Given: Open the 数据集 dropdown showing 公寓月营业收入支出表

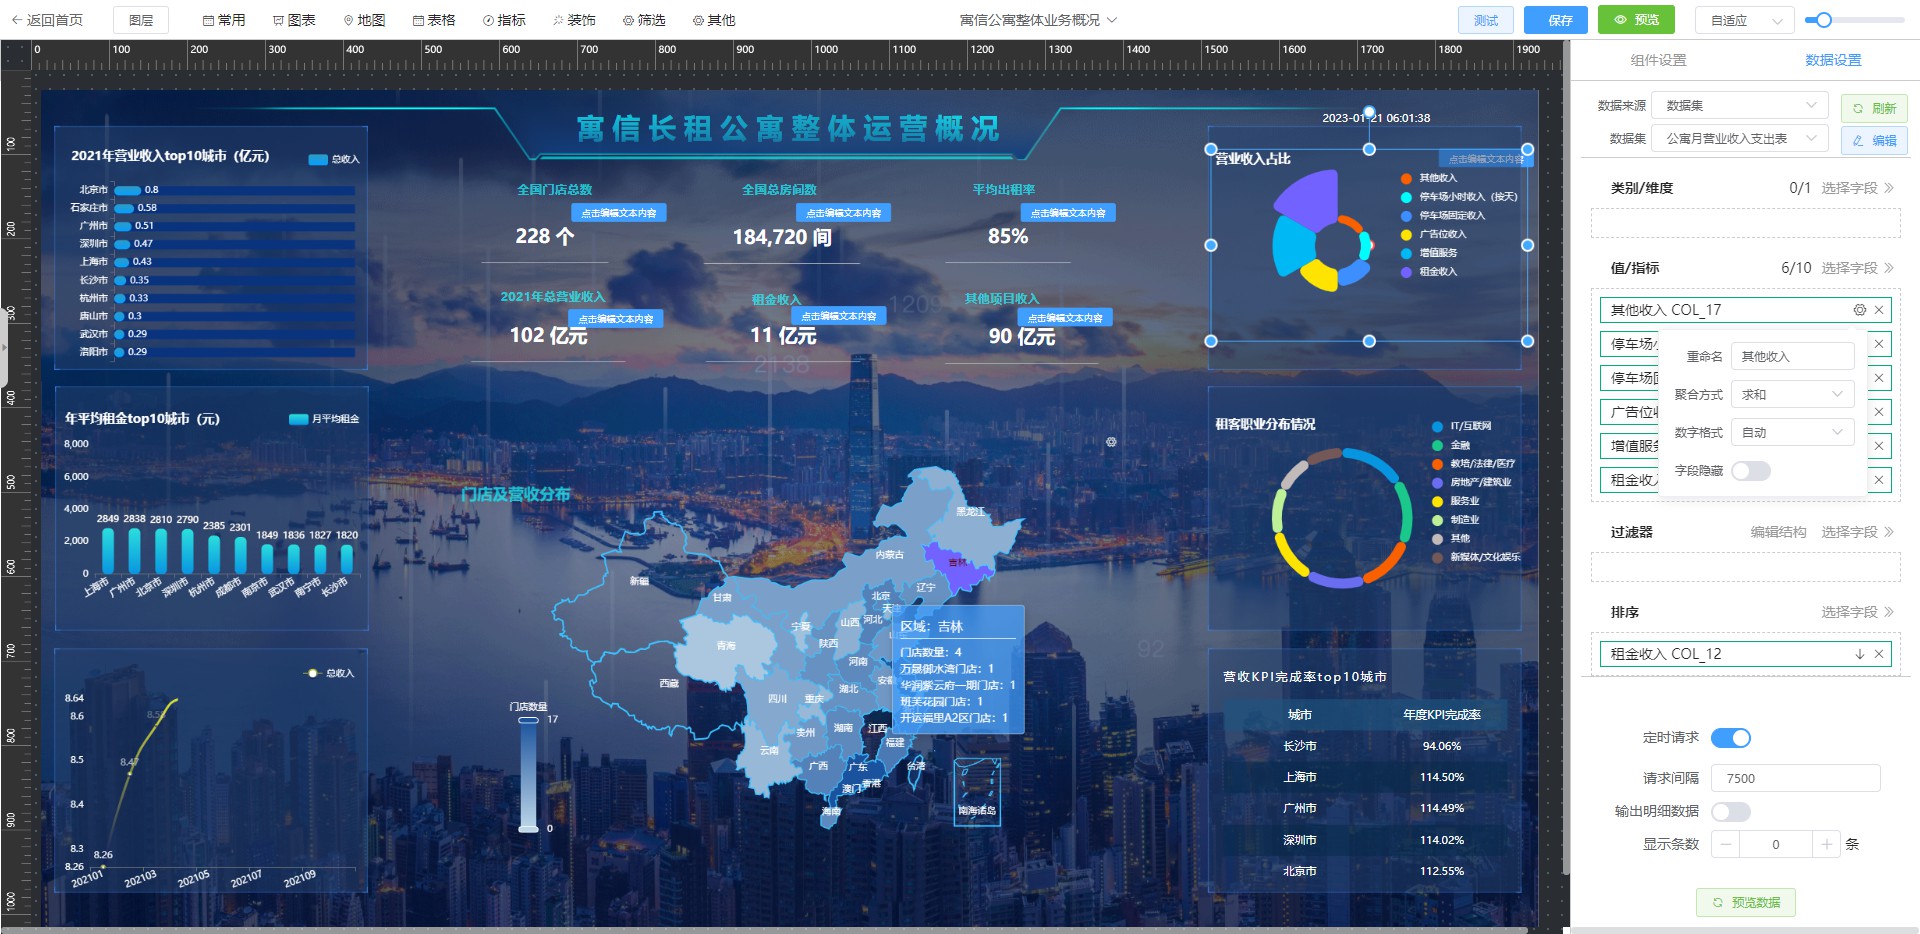Looking at the screenshot, I should click(x=1740, y=138).
